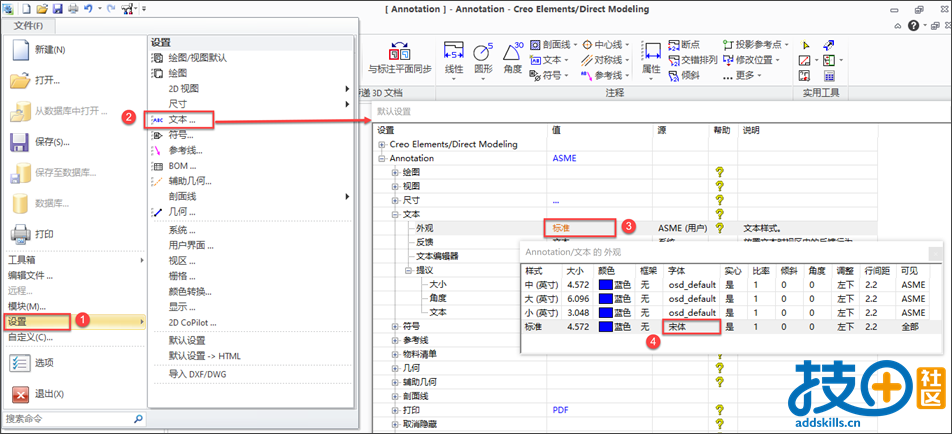952x434 pixels.
Task: Click the 线性 dimension icon
Action: coord(454,52)
